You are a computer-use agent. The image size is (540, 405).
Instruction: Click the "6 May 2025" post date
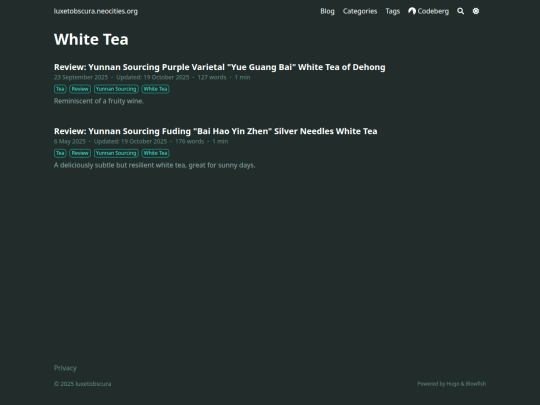tap(70, 142)
